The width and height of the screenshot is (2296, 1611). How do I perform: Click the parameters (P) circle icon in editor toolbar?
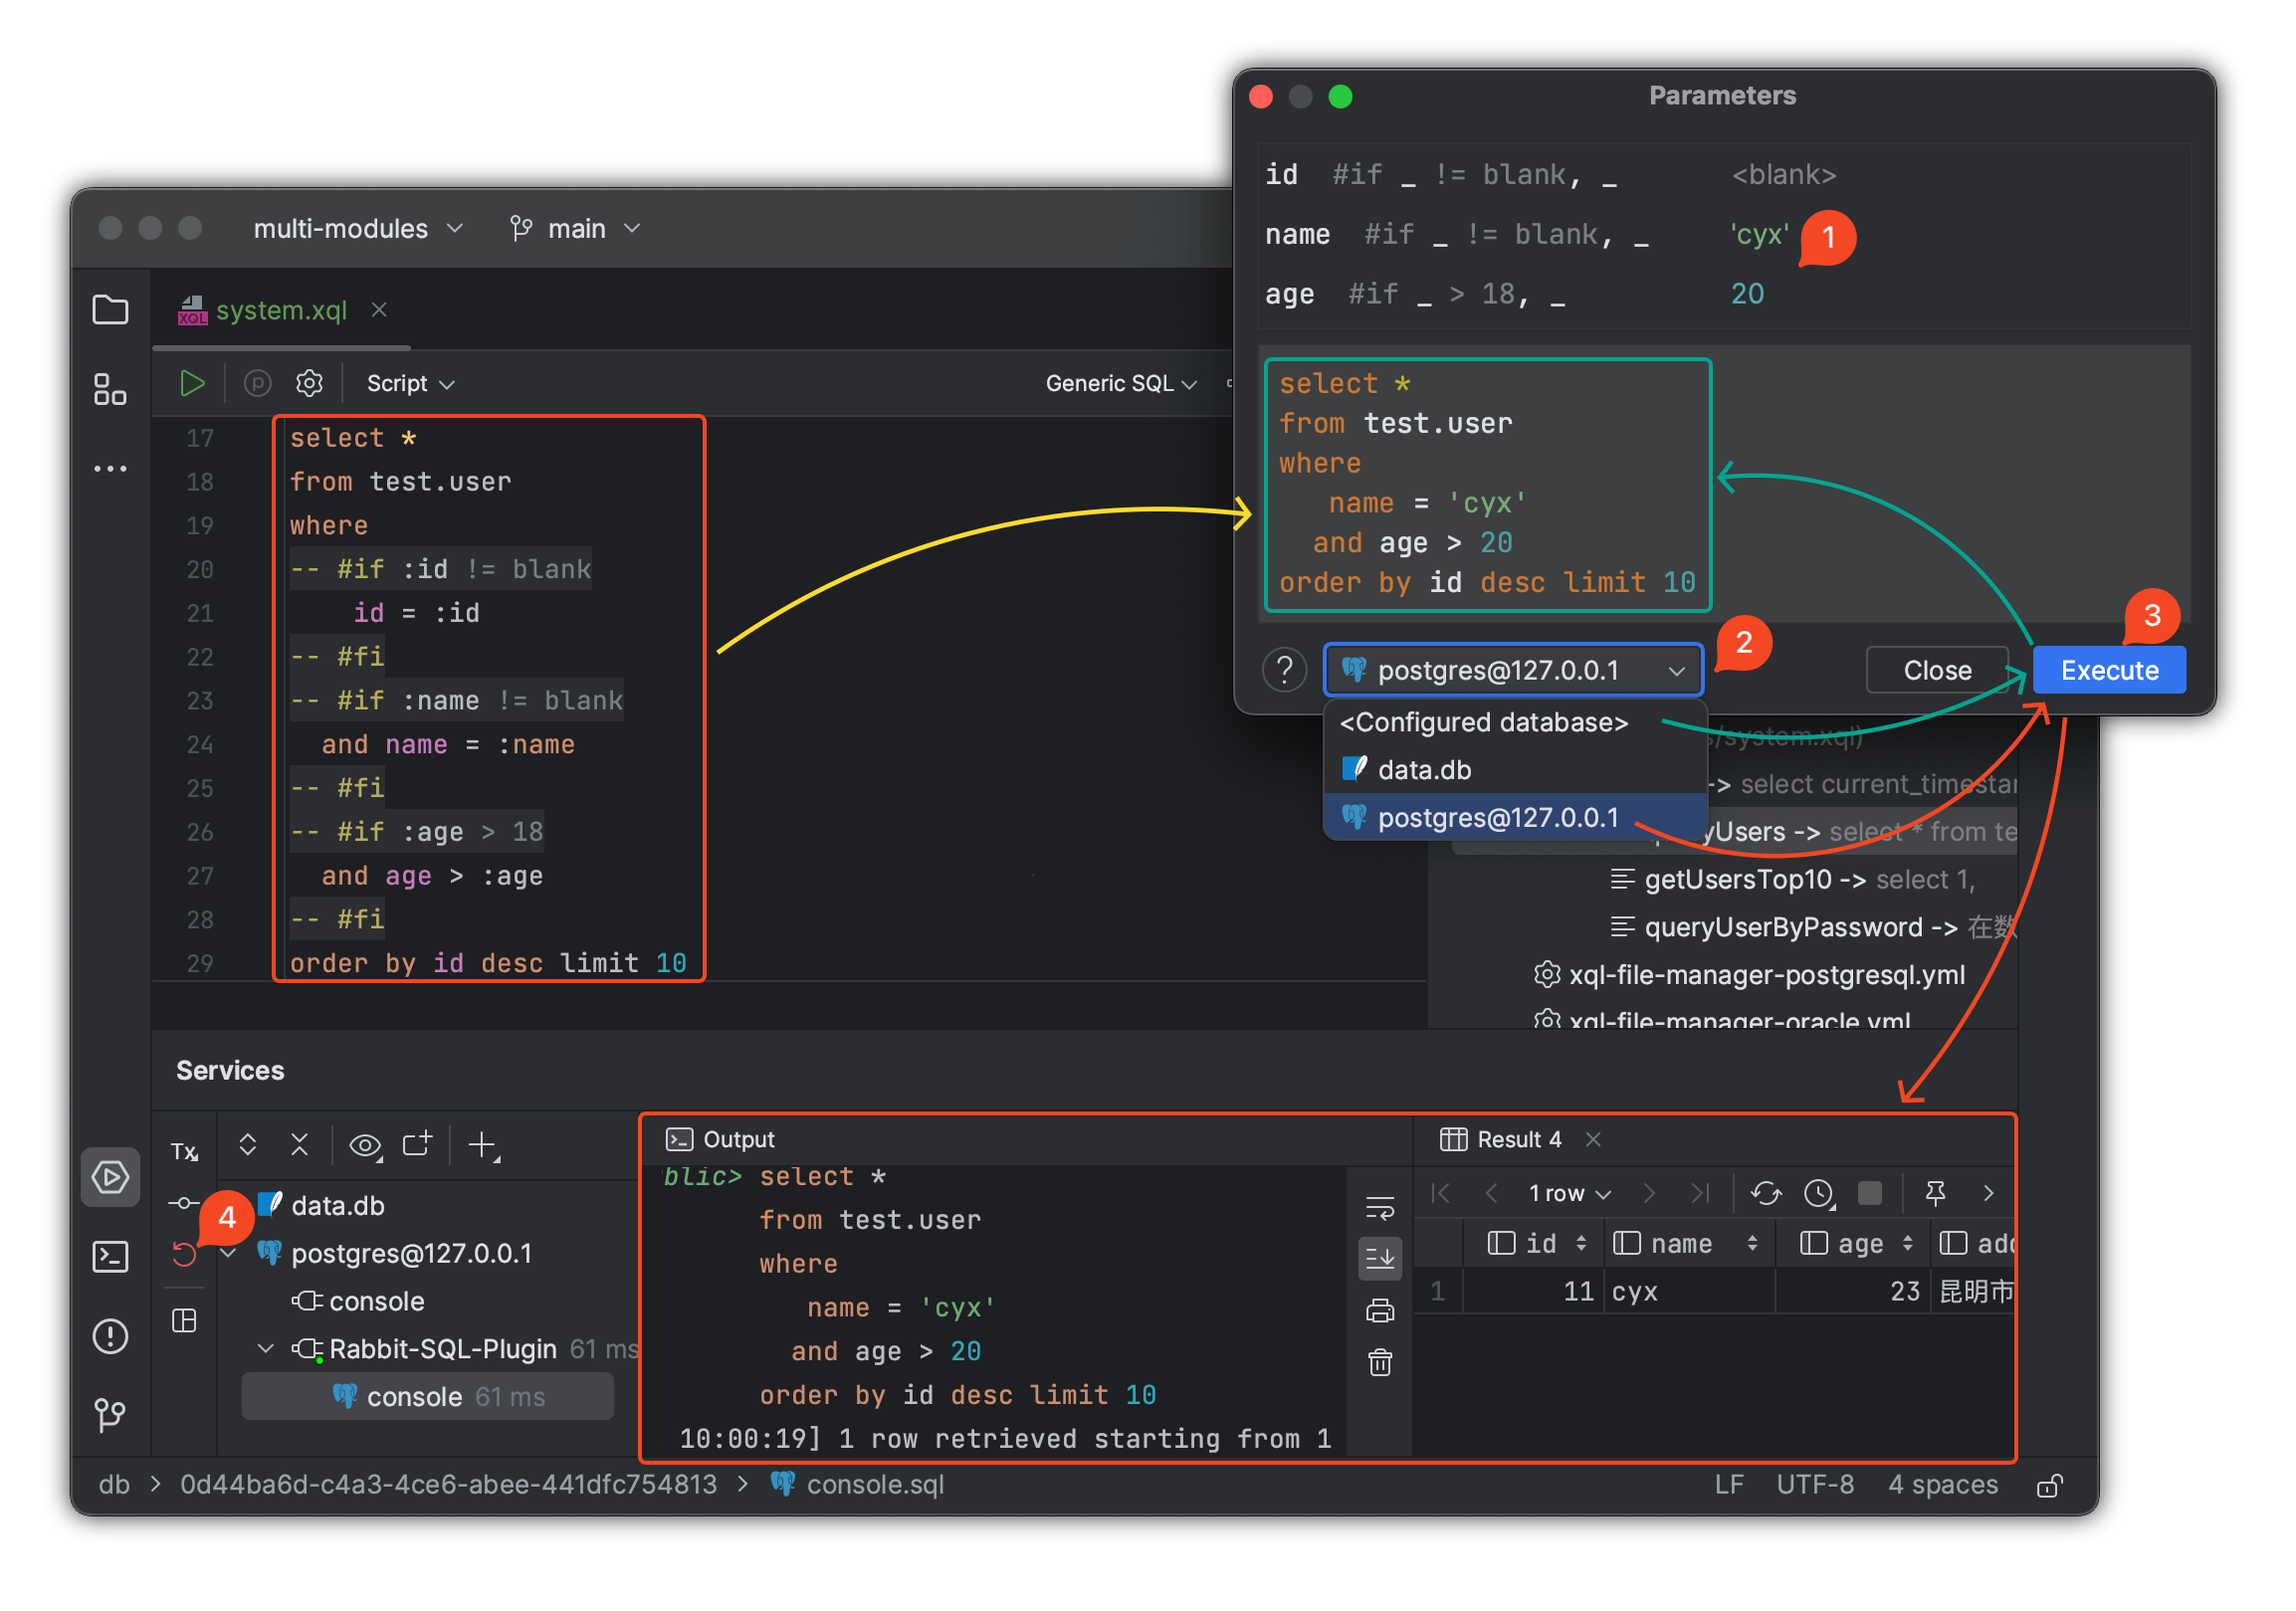tap(257, 383)
